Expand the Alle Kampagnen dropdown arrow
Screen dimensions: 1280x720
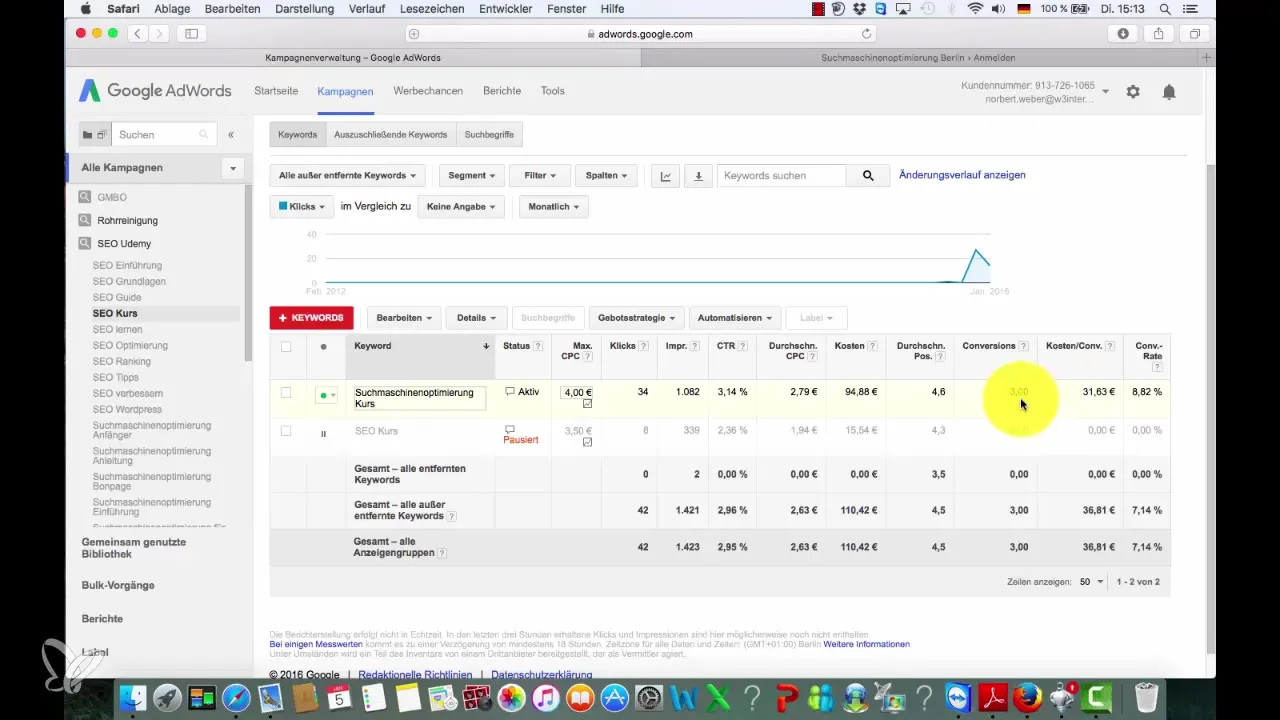click(233, 168)
